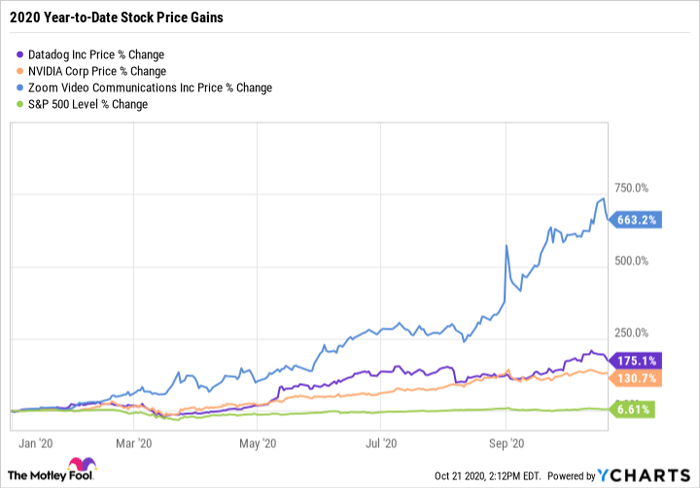
Task: Select the NVIDIA Corp Price % Change label
Action: coord(96,71)
